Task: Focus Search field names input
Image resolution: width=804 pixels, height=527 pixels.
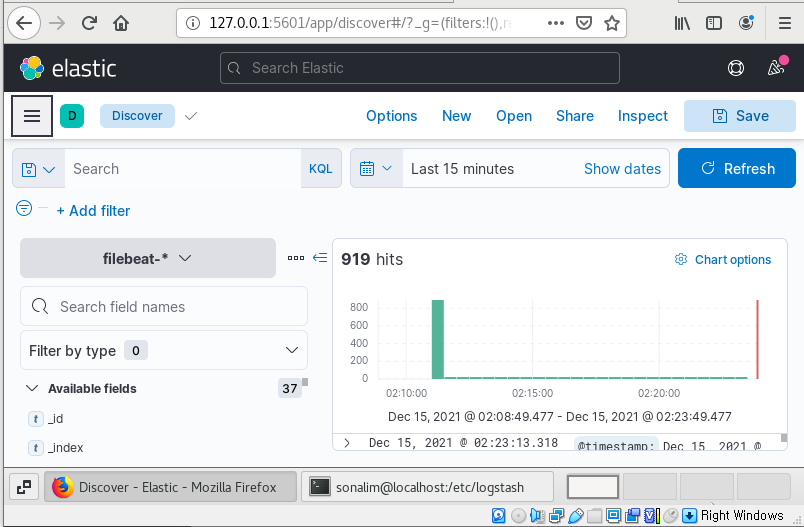Action: coord(164,307)
